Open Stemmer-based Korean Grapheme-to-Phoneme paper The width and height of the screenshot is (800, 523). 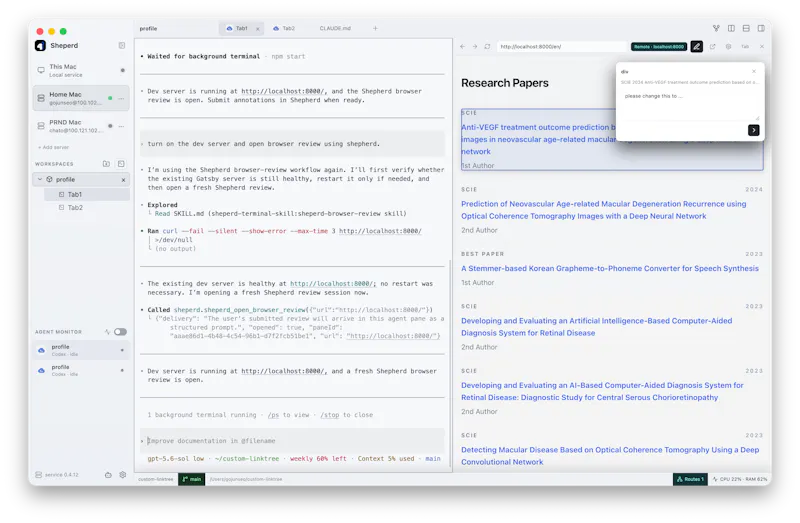point(610,268)
